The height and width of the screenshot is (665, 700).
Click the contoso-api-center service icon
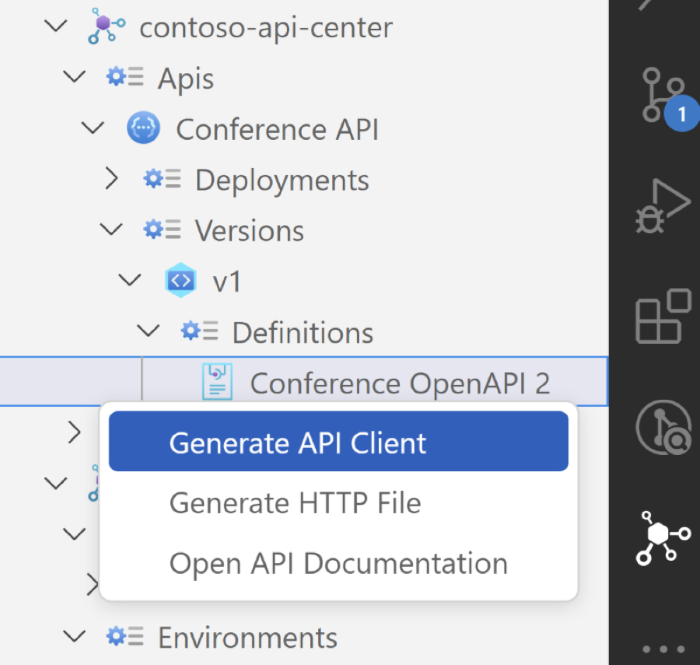(x=106, y=26)
